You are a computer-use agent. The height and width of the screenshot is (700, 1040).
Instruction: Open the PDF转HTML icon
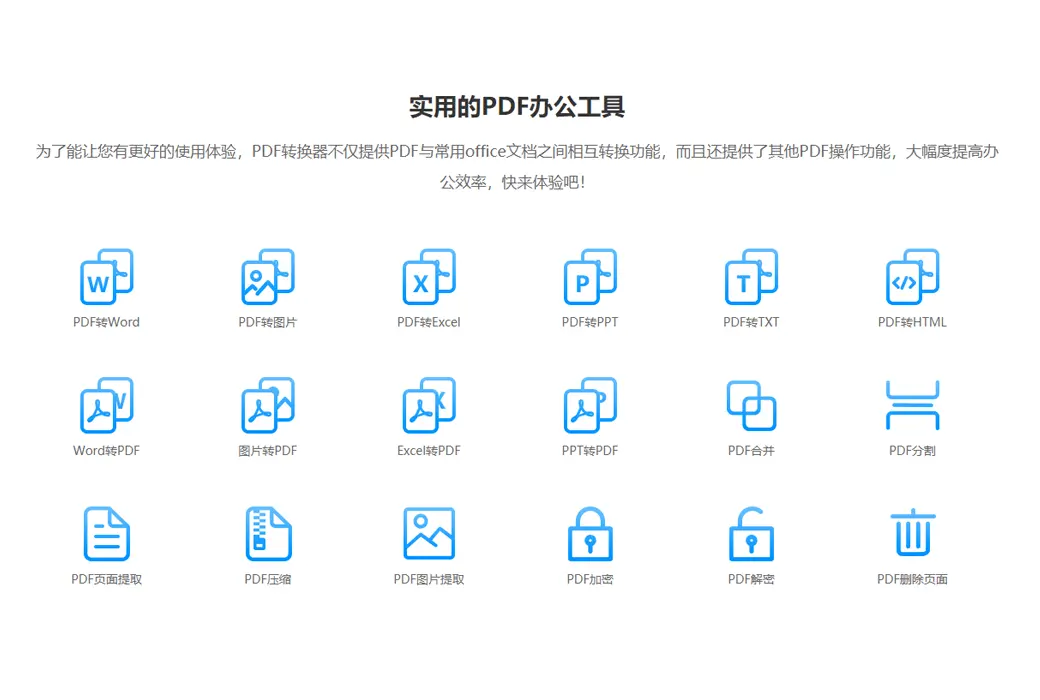tap(913, 277)
